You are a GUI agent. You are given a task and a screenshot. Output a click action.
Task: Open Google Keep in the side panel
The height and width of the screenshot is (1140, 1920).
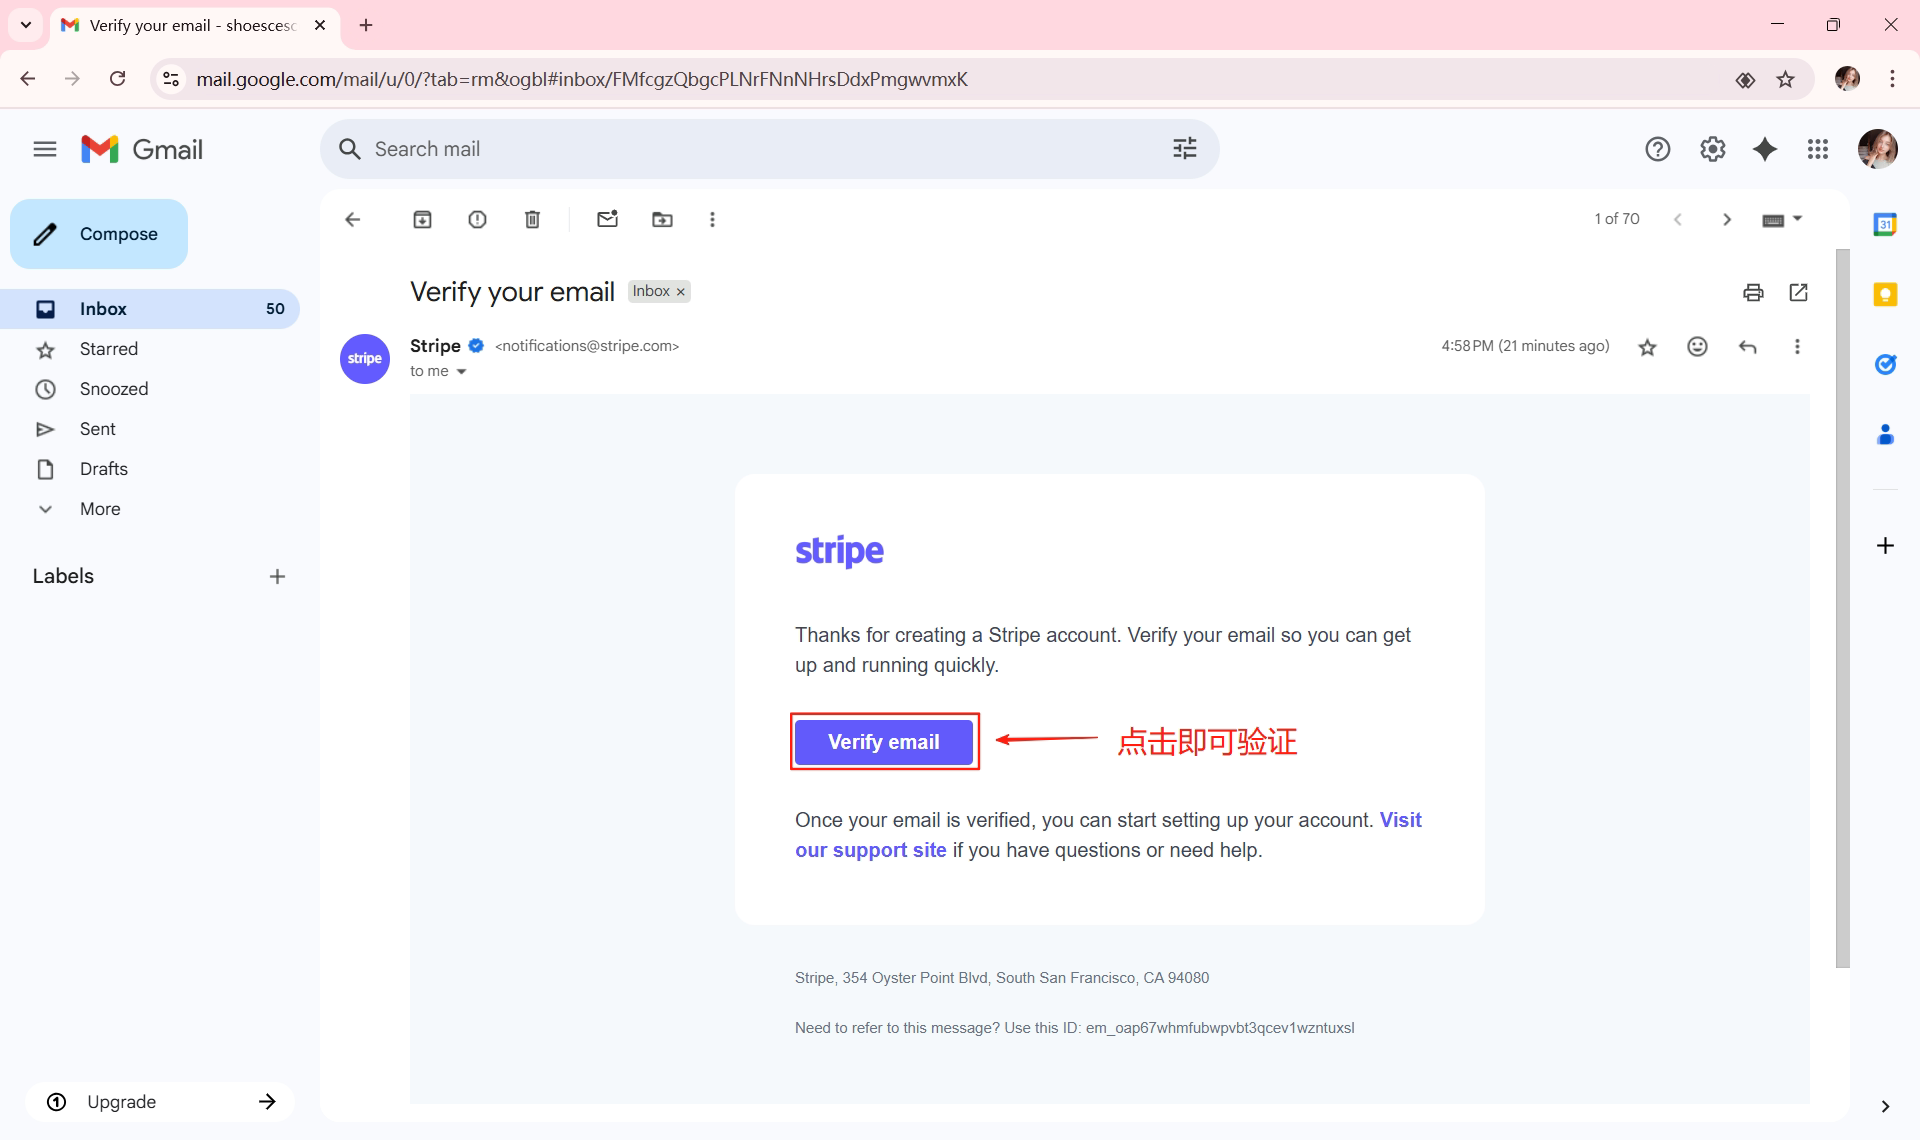(1886, 294)
